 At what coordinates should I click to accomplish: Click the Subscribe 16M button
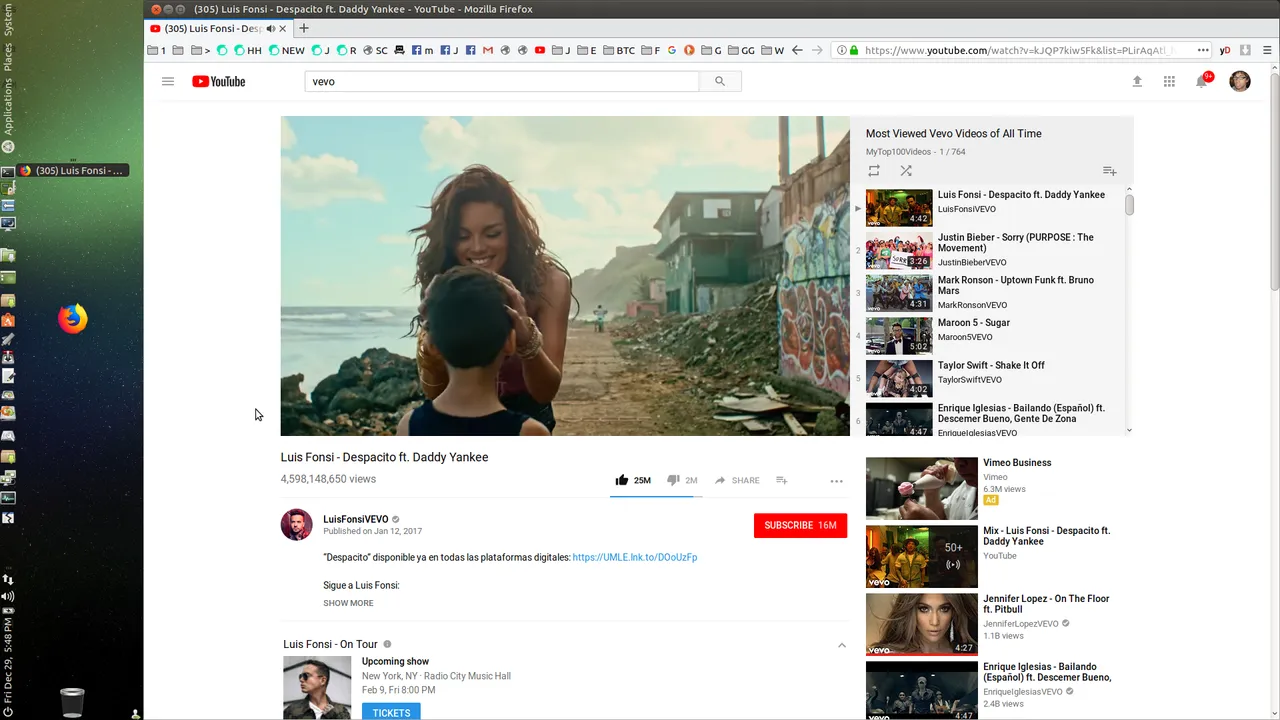800,525
